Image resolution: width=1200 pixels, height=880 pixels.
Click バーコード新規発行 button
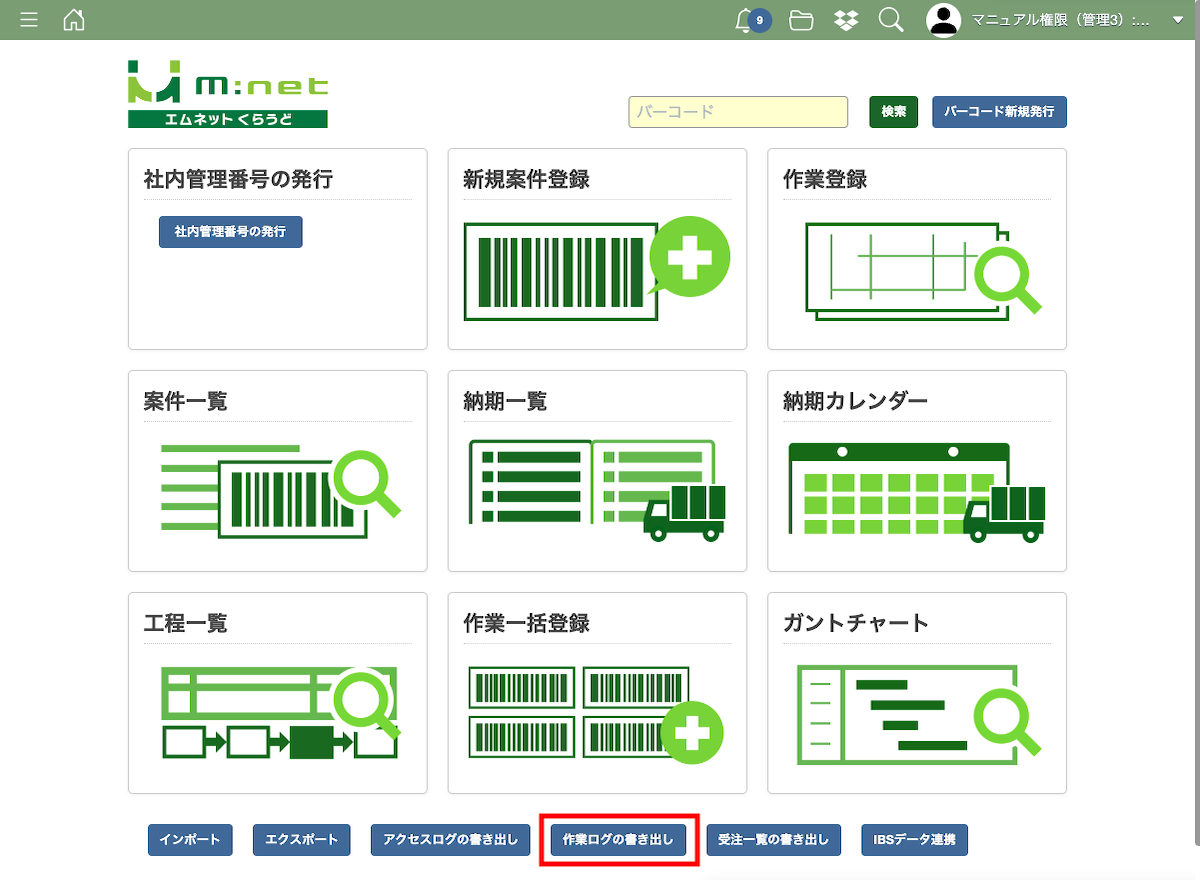click(999, 112)
